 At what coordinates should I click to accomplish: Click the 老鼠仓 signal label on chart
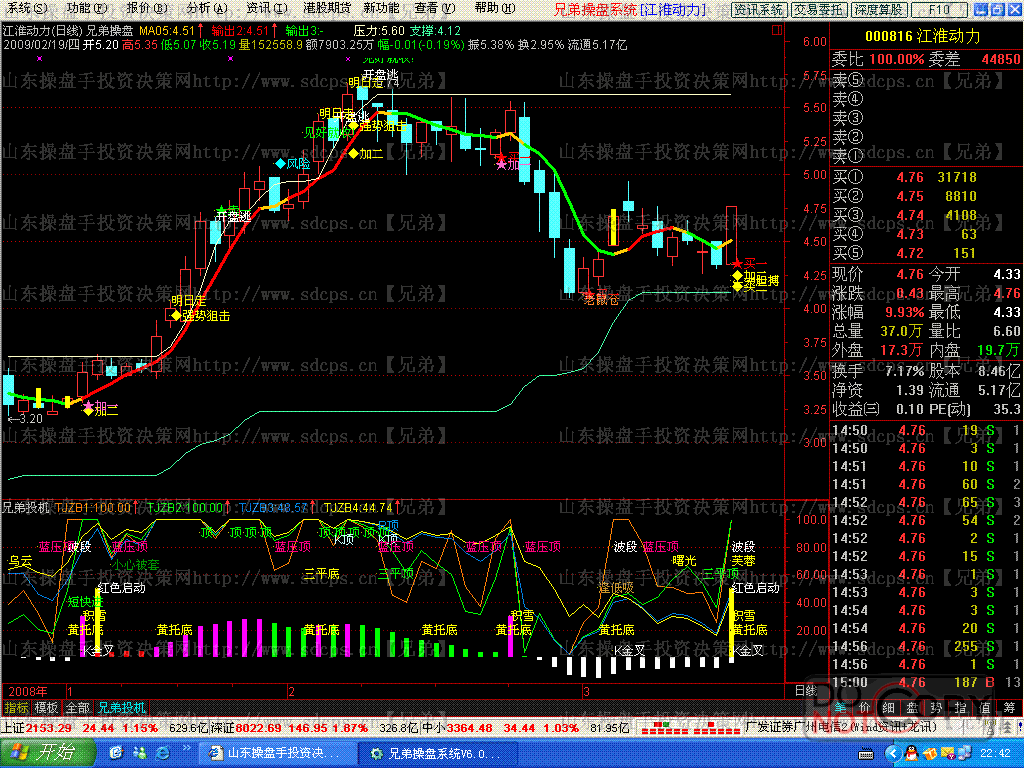601,300
